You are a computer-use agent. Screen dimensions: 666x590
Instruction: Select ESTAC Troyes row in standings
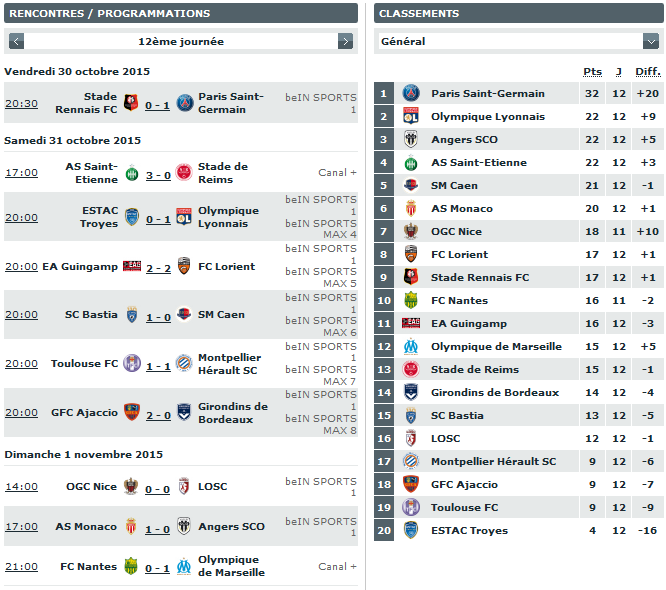(x=519, y=530)
